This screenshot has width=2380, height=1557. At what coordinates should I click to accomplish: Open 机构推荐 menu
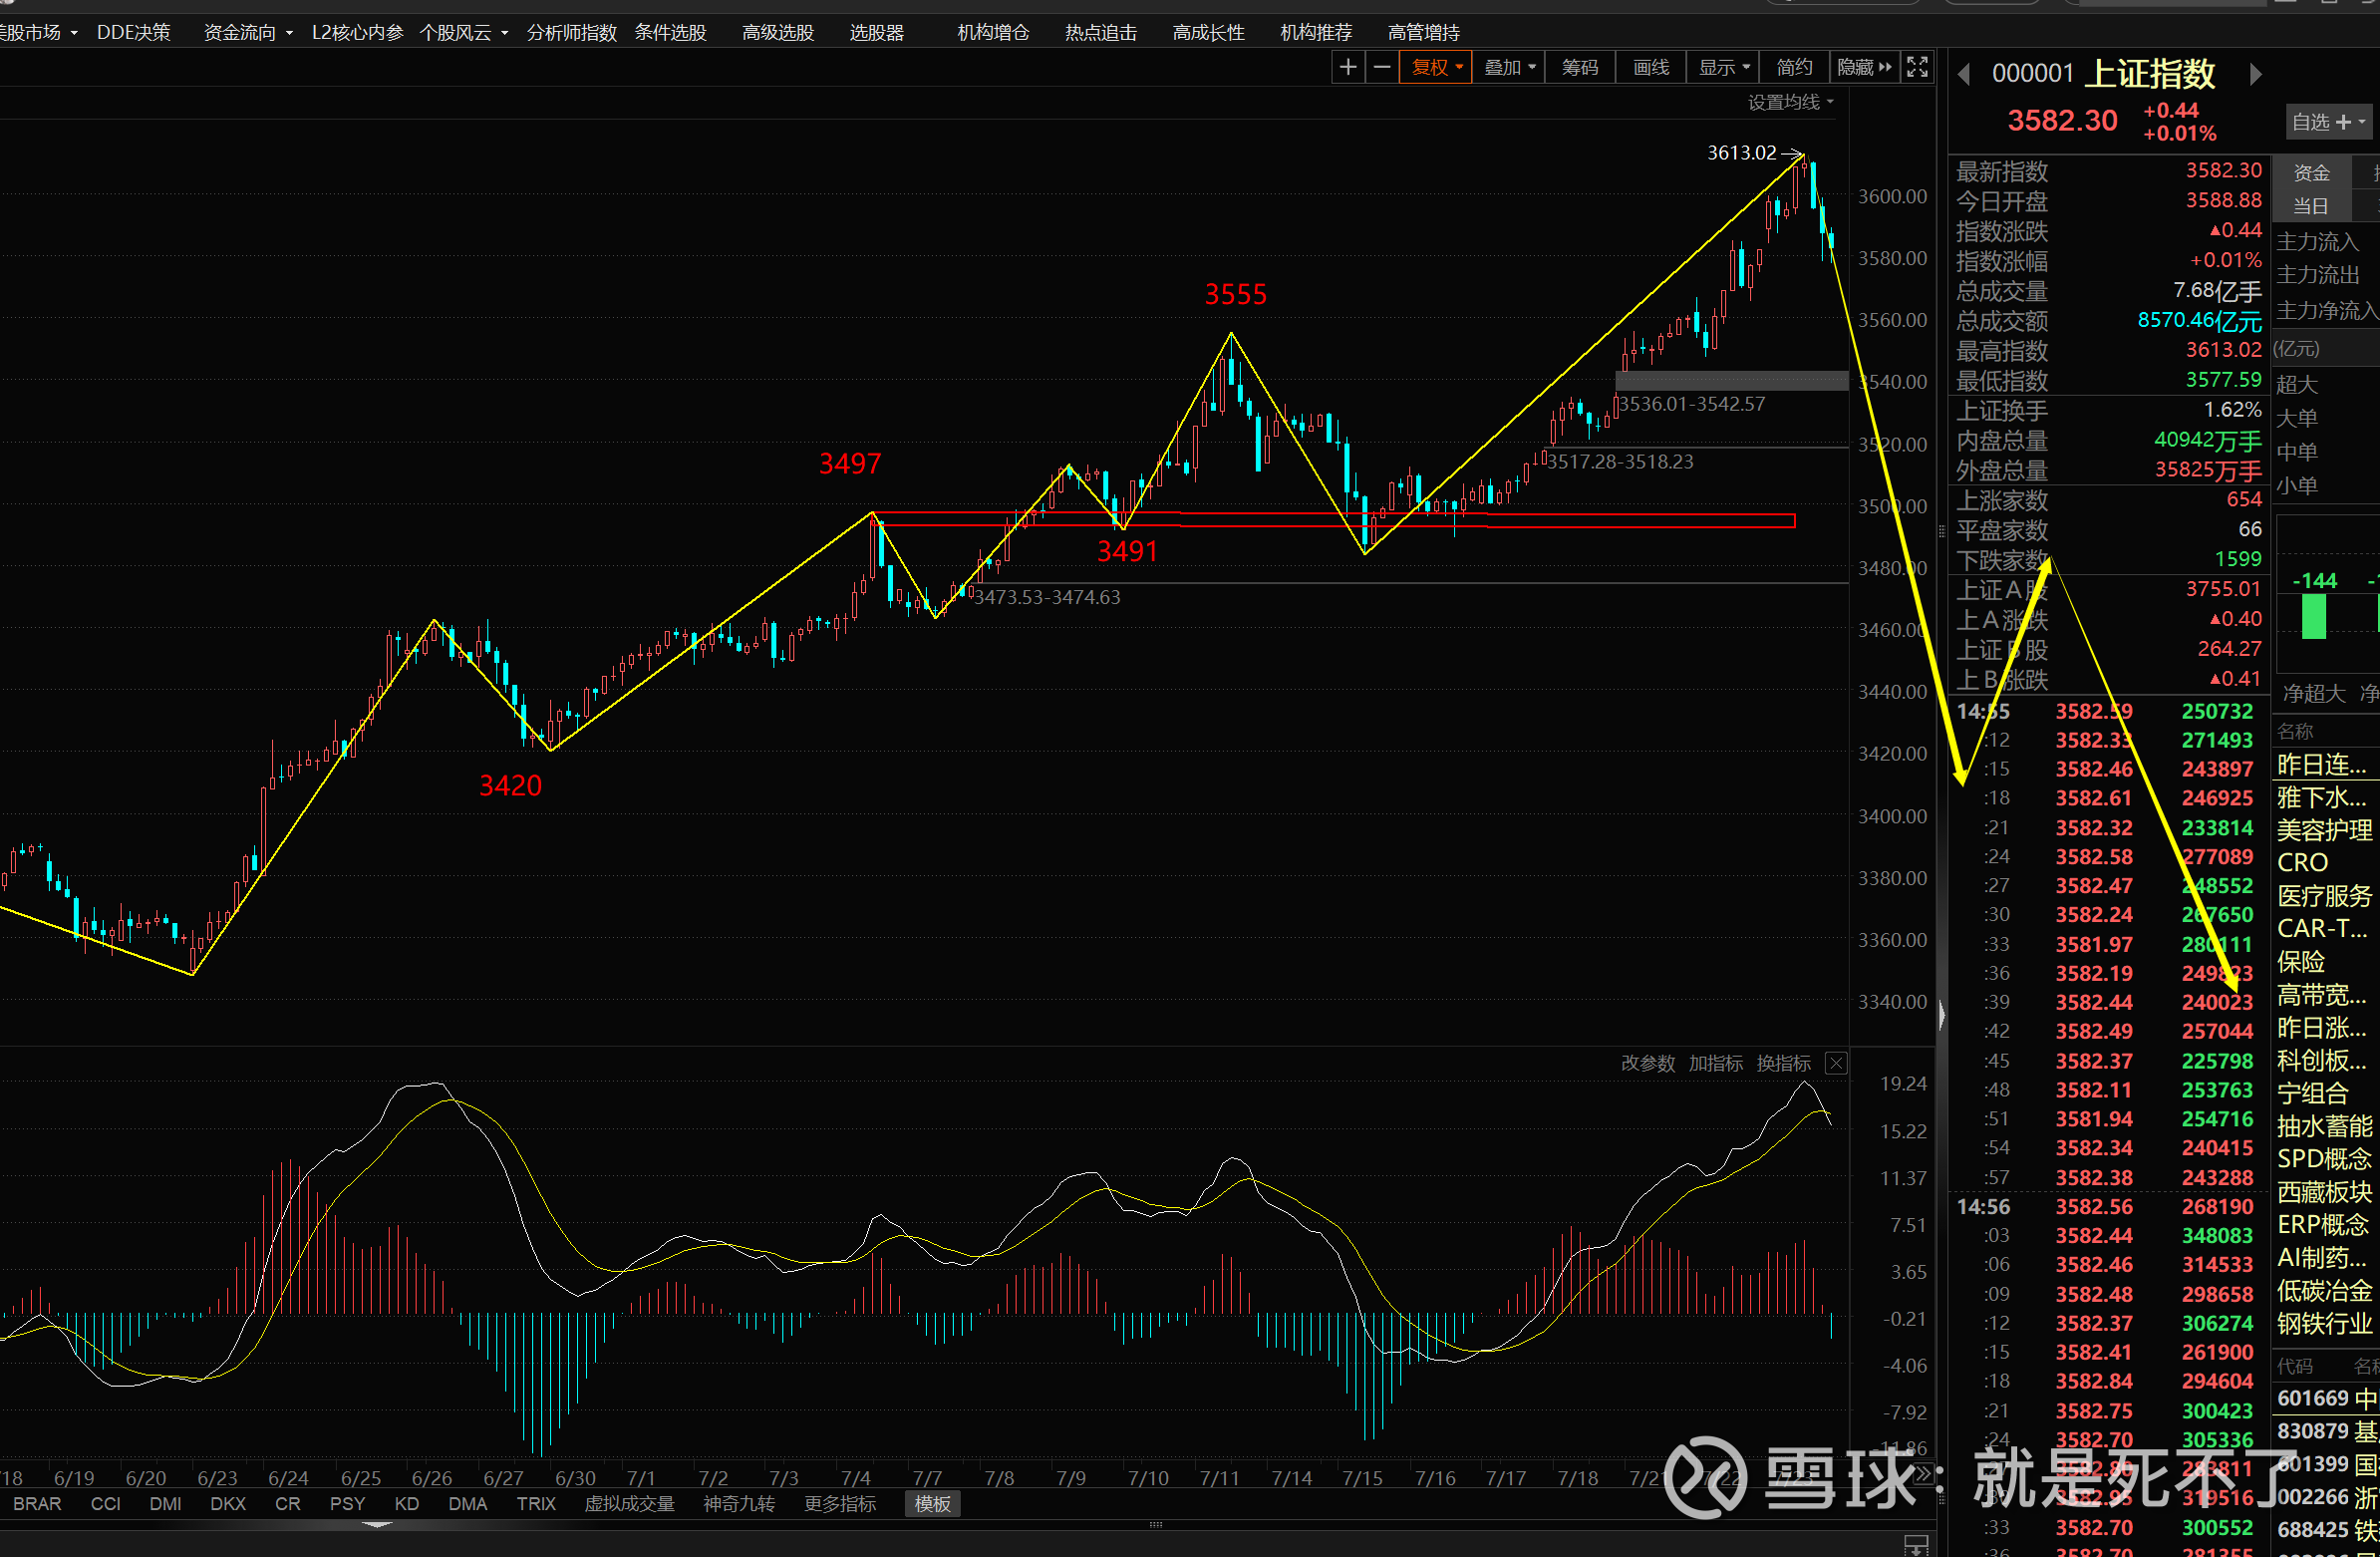pos(1316,32)
